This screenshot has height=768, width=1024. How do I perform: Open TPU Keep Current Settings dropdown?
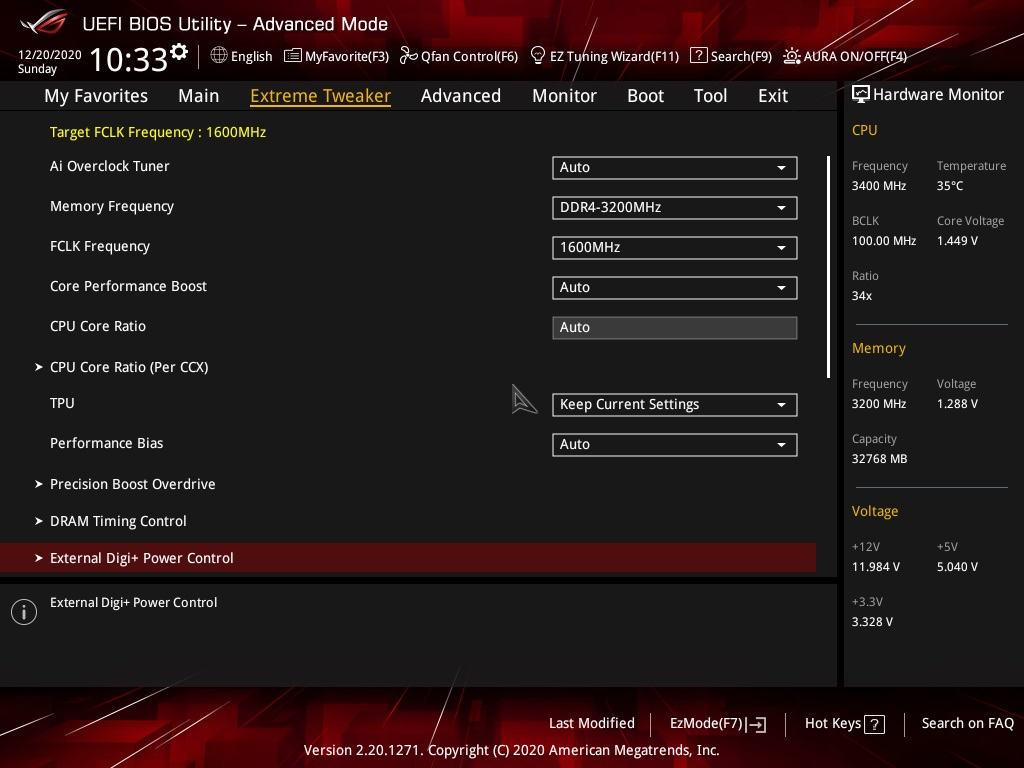click(675, 405)
